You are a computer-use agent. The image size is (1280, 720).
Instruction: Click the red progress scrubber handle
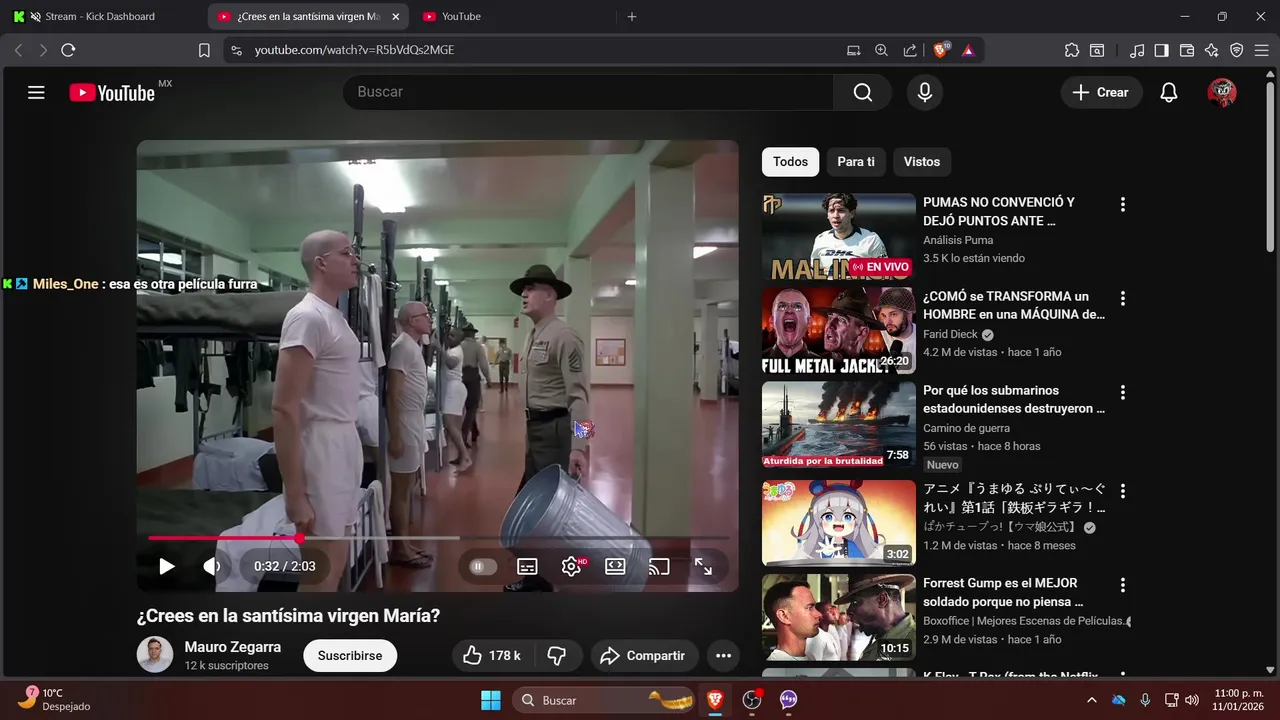pos(299,538)
